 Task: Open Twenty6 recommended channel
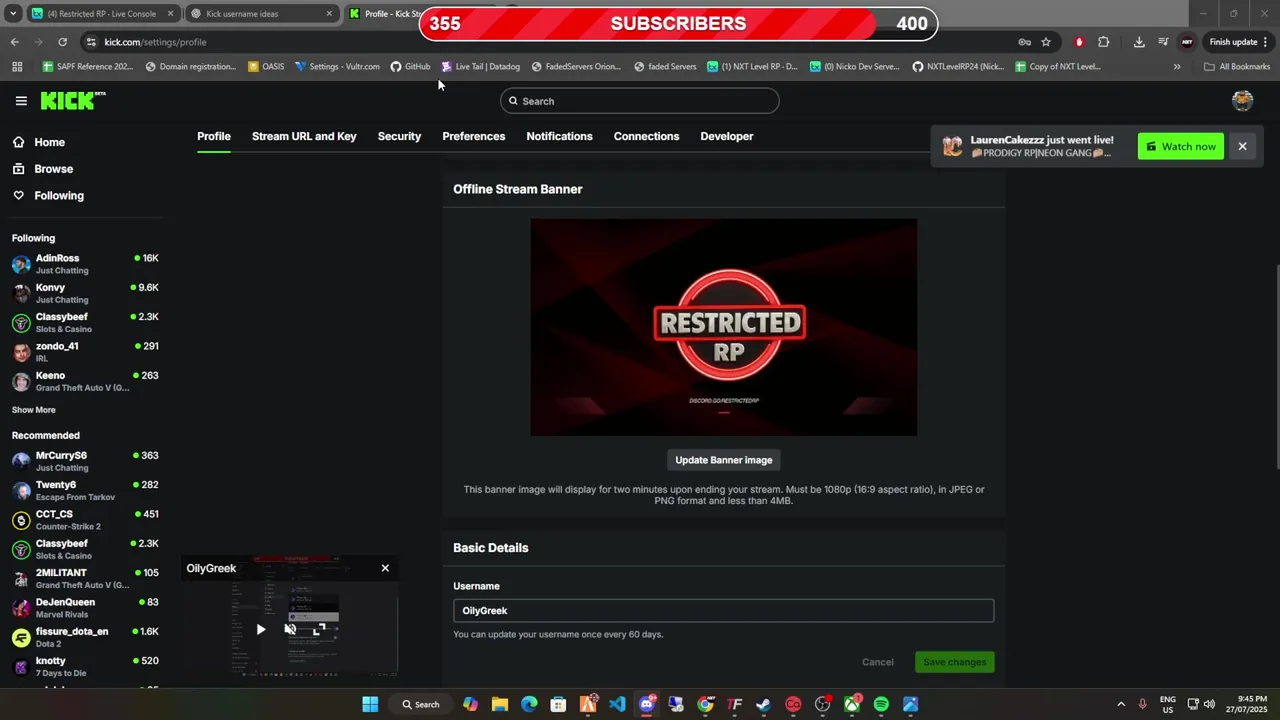pyautogui.click(x=85, y=490)
